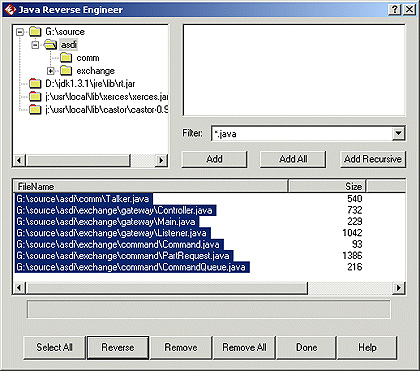This screenshot has width=420, height=371.
Task: Select the rt.jar library folder icon
Action: 35,83
